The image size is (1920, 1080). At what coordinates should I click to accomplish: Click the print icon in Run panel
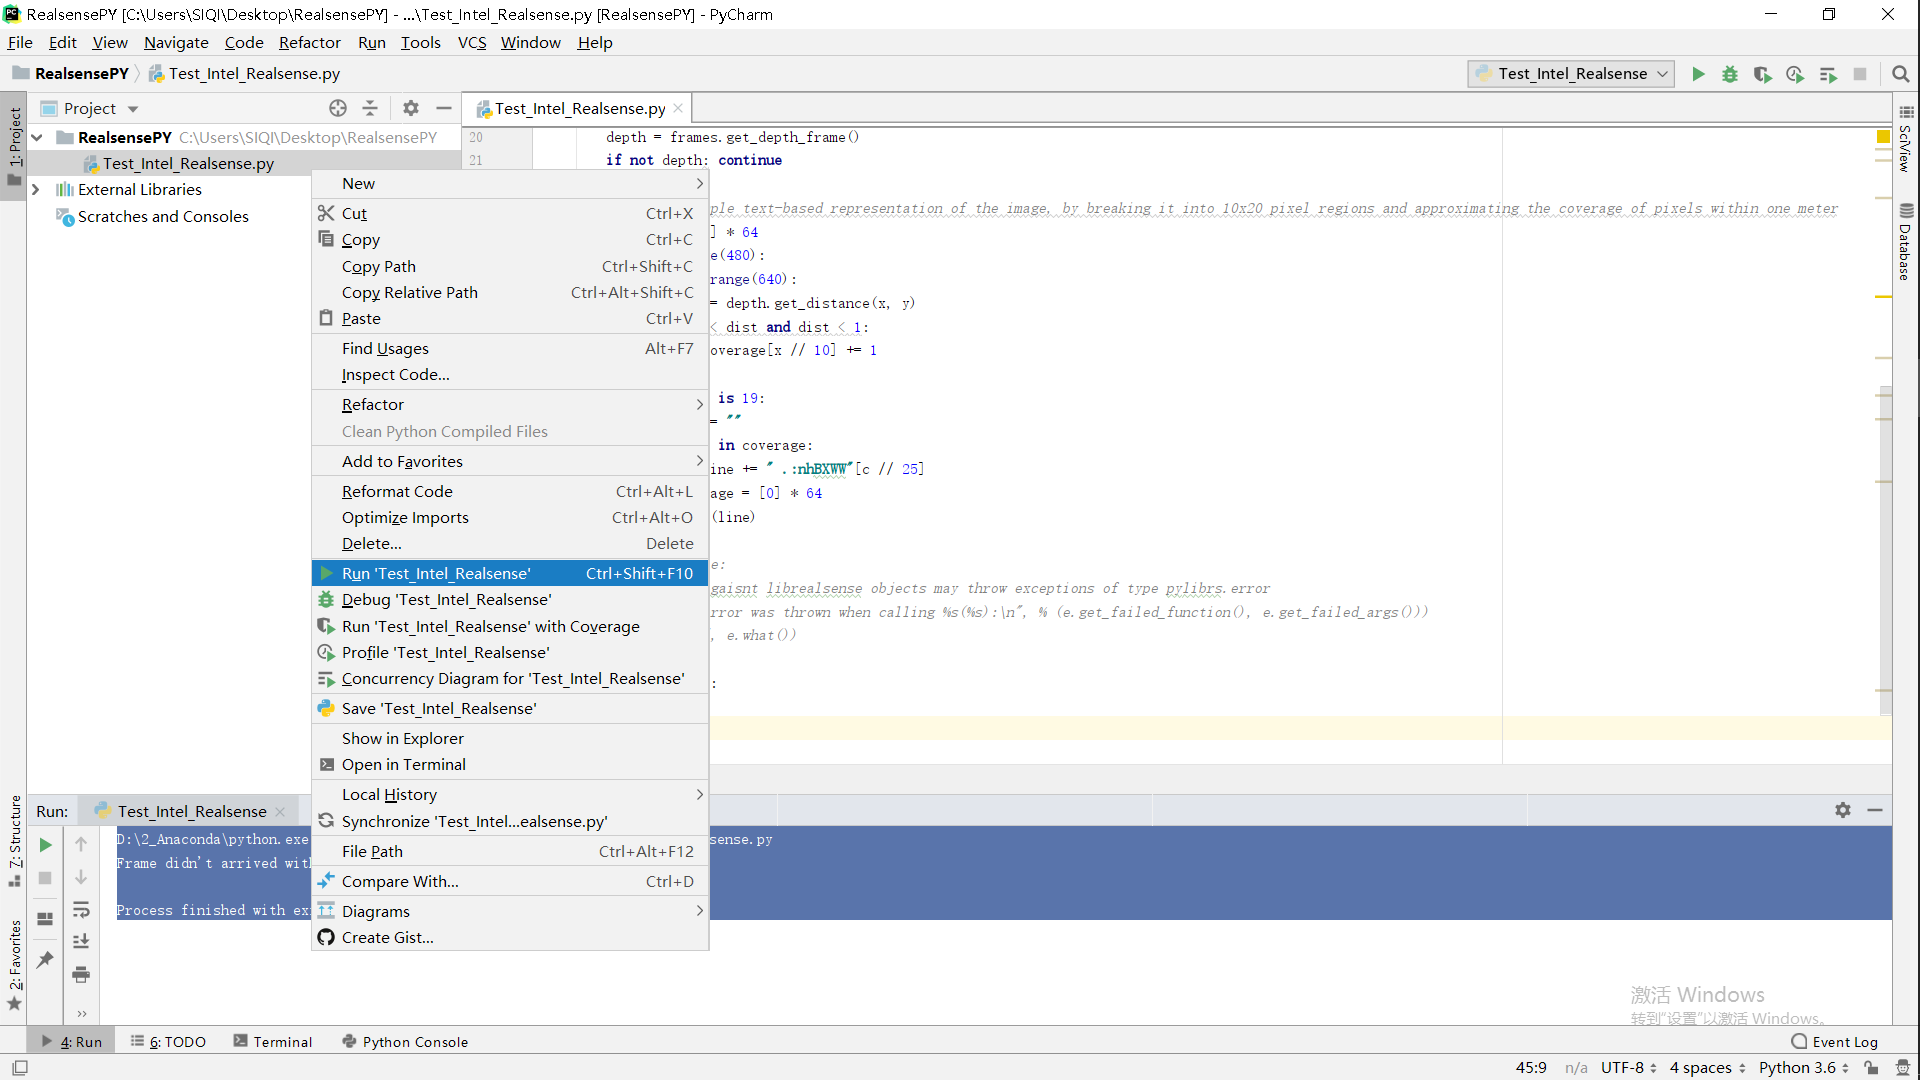[x=81, y=975]
